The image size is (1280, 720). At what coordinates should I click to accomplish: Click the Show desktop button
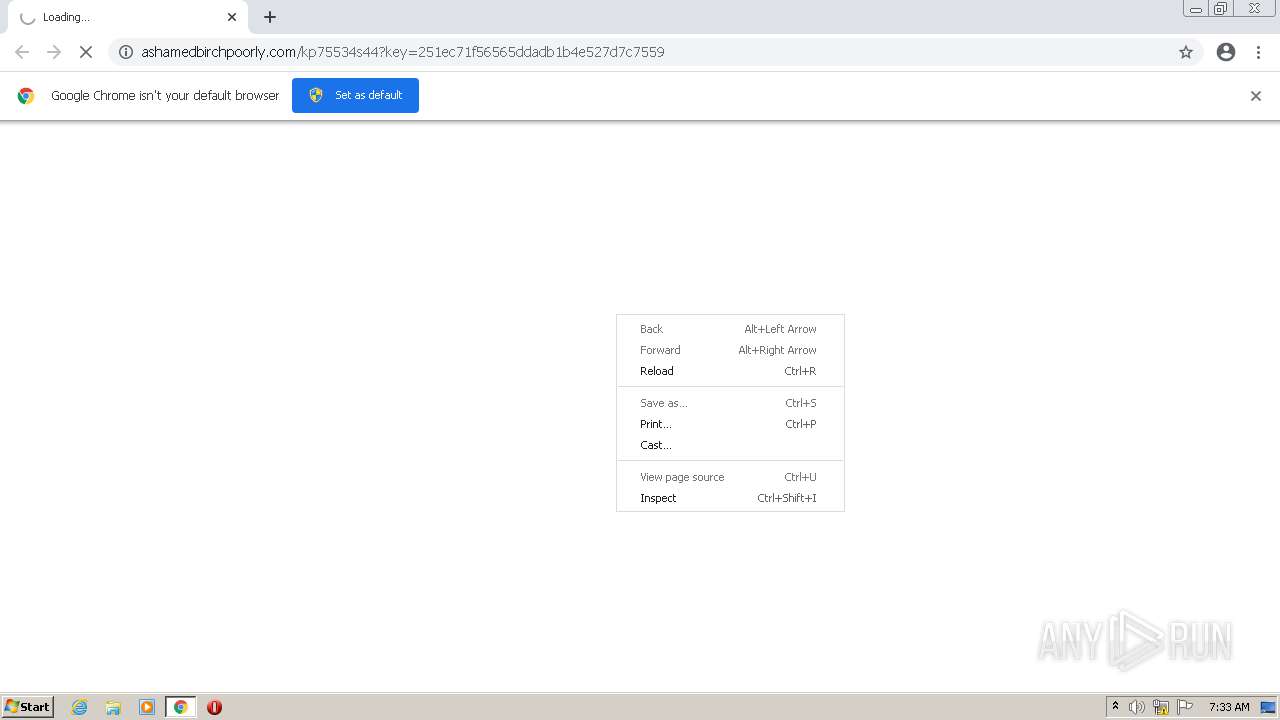1268,707
